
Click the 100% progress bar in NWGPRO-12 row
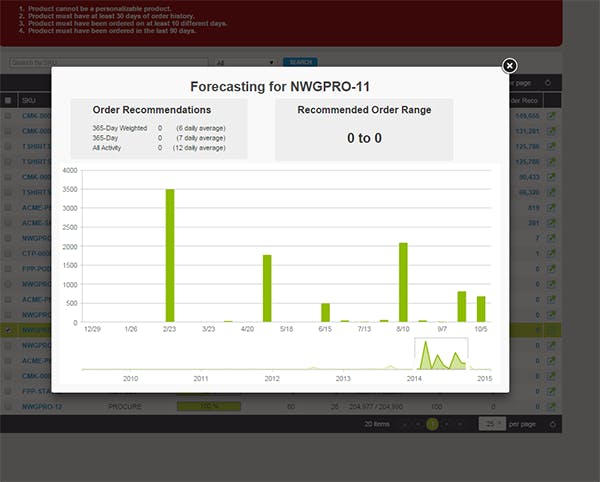click(x=209, y=406)
